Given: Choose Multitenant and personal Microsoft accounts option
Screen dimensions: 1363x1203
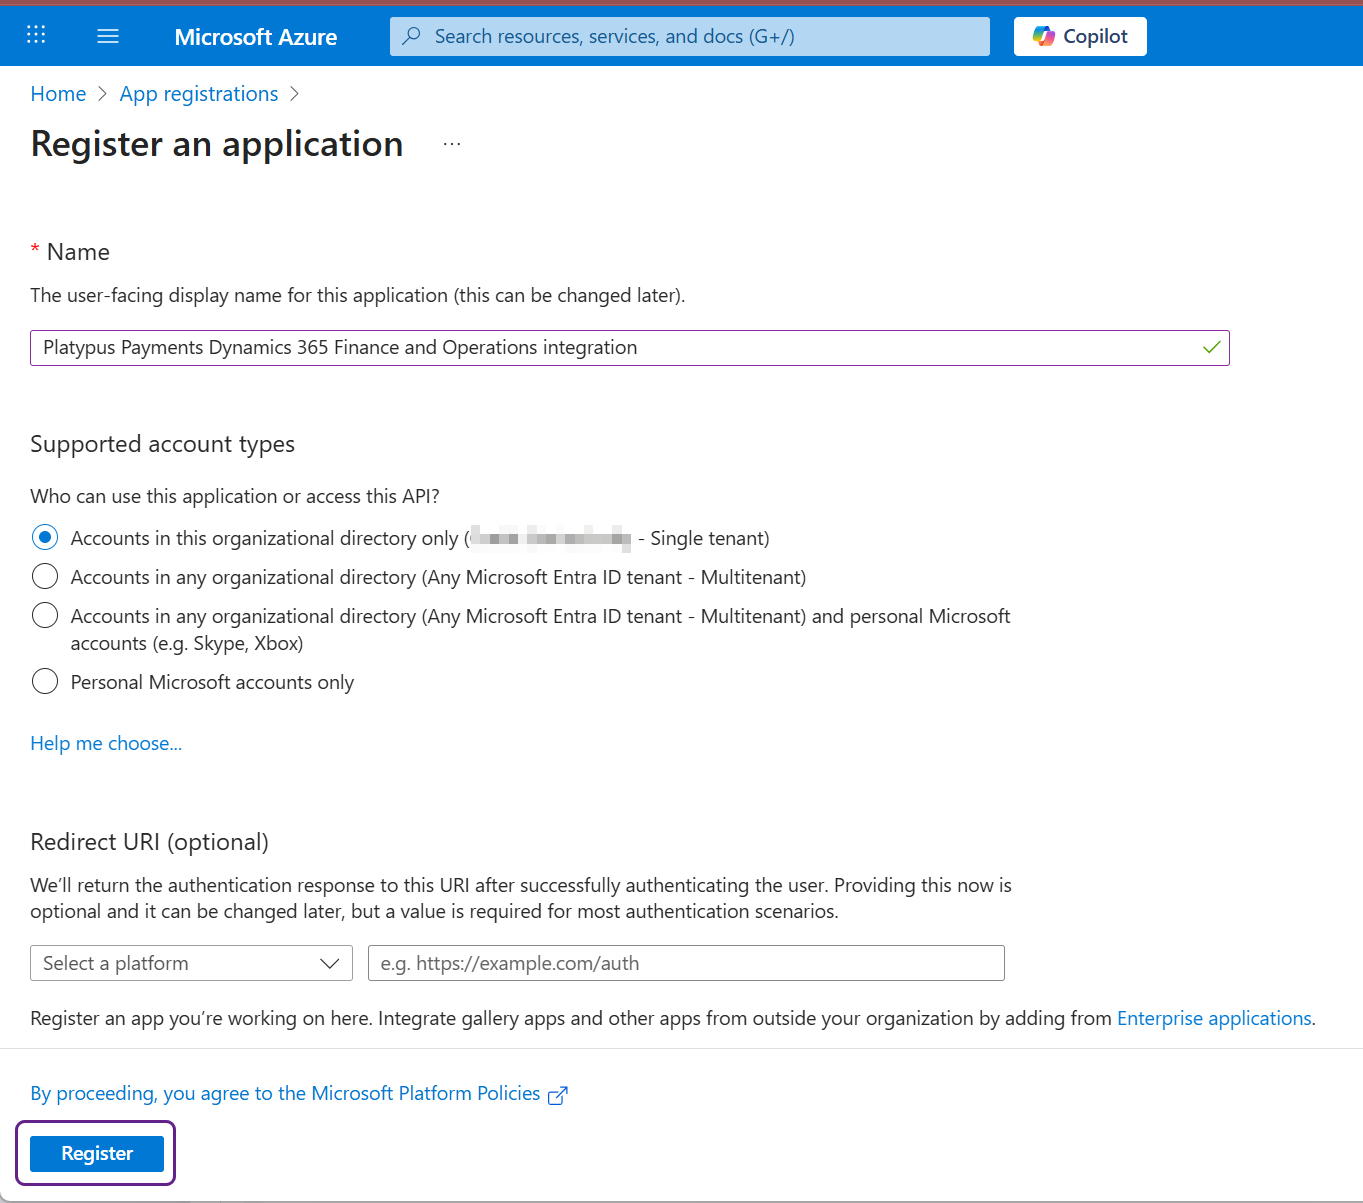Looking at the screenshot, I should click(x=45, y=616).
